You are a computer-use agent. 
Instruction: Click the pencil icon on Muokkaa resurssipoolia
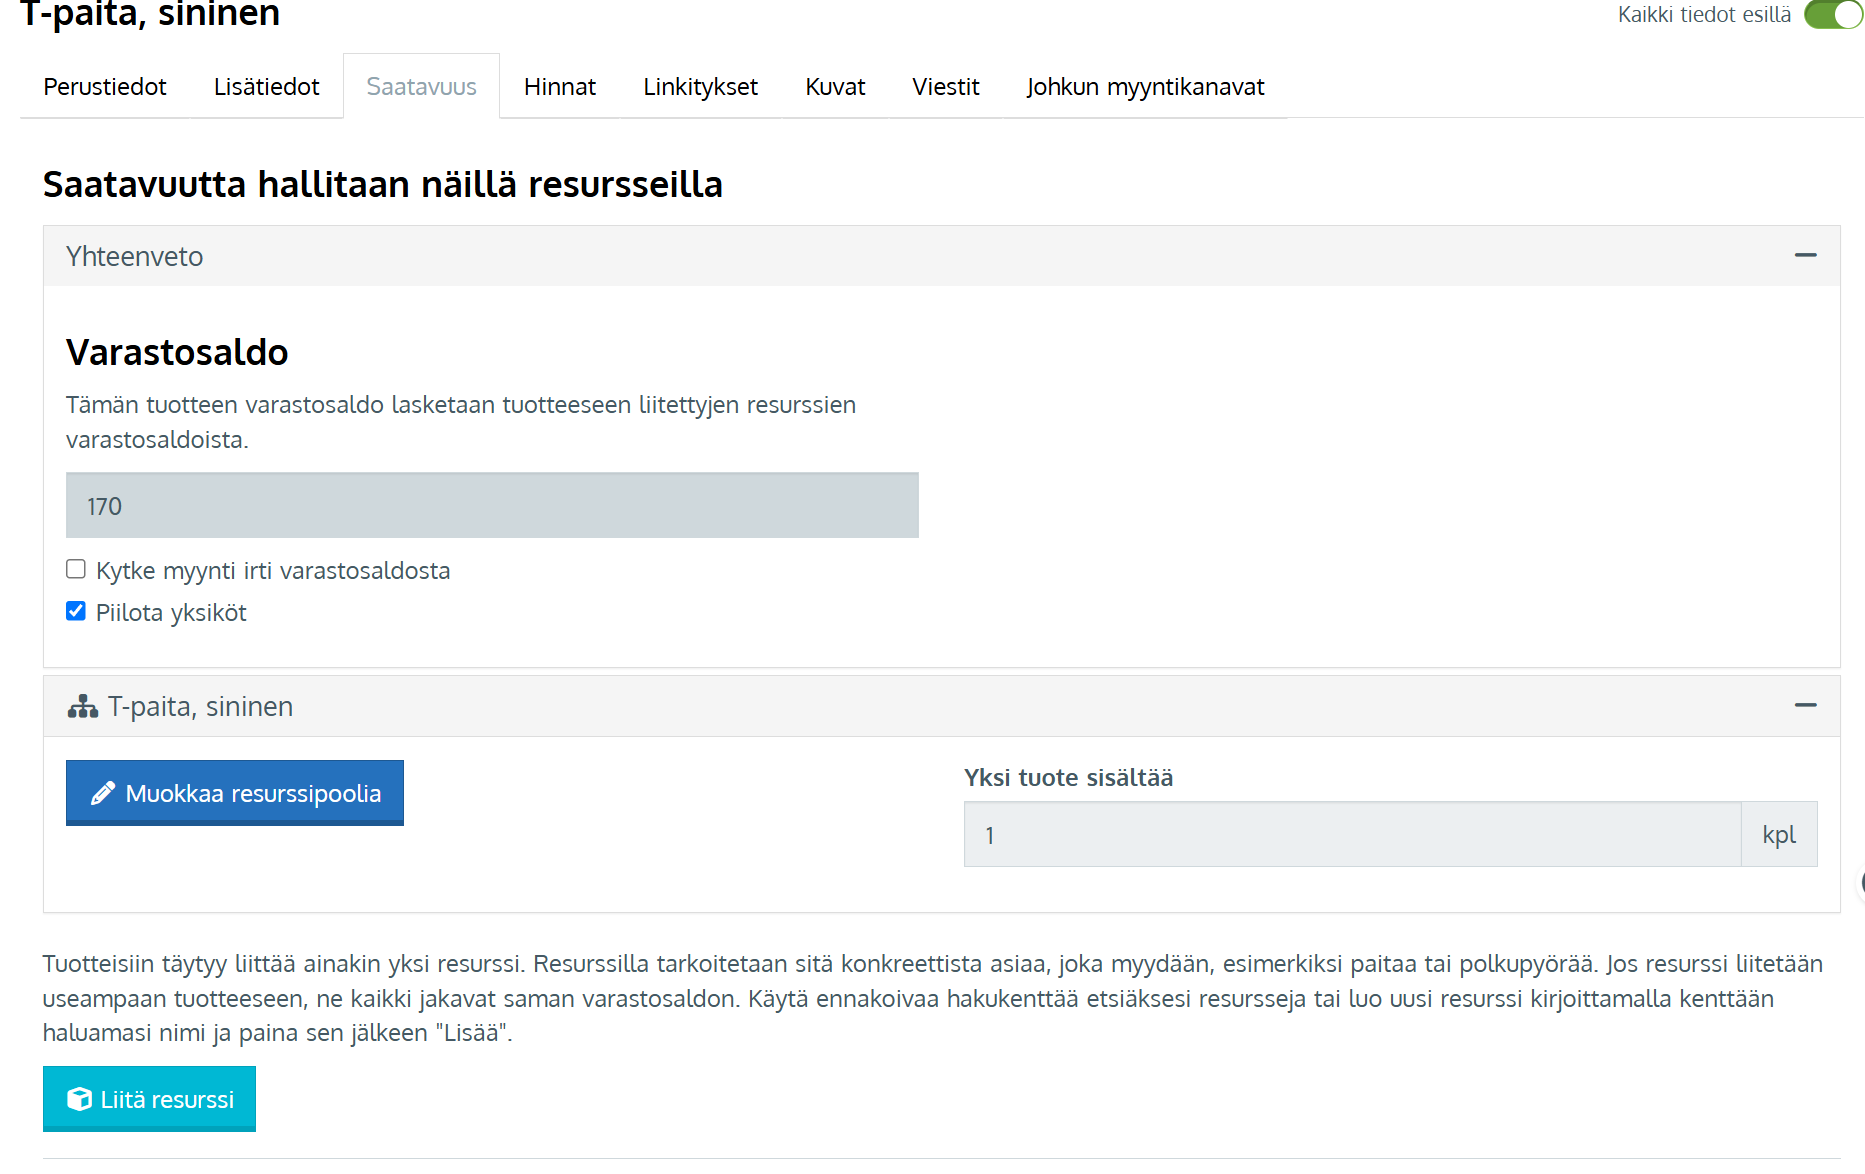(x=102, y=794)
